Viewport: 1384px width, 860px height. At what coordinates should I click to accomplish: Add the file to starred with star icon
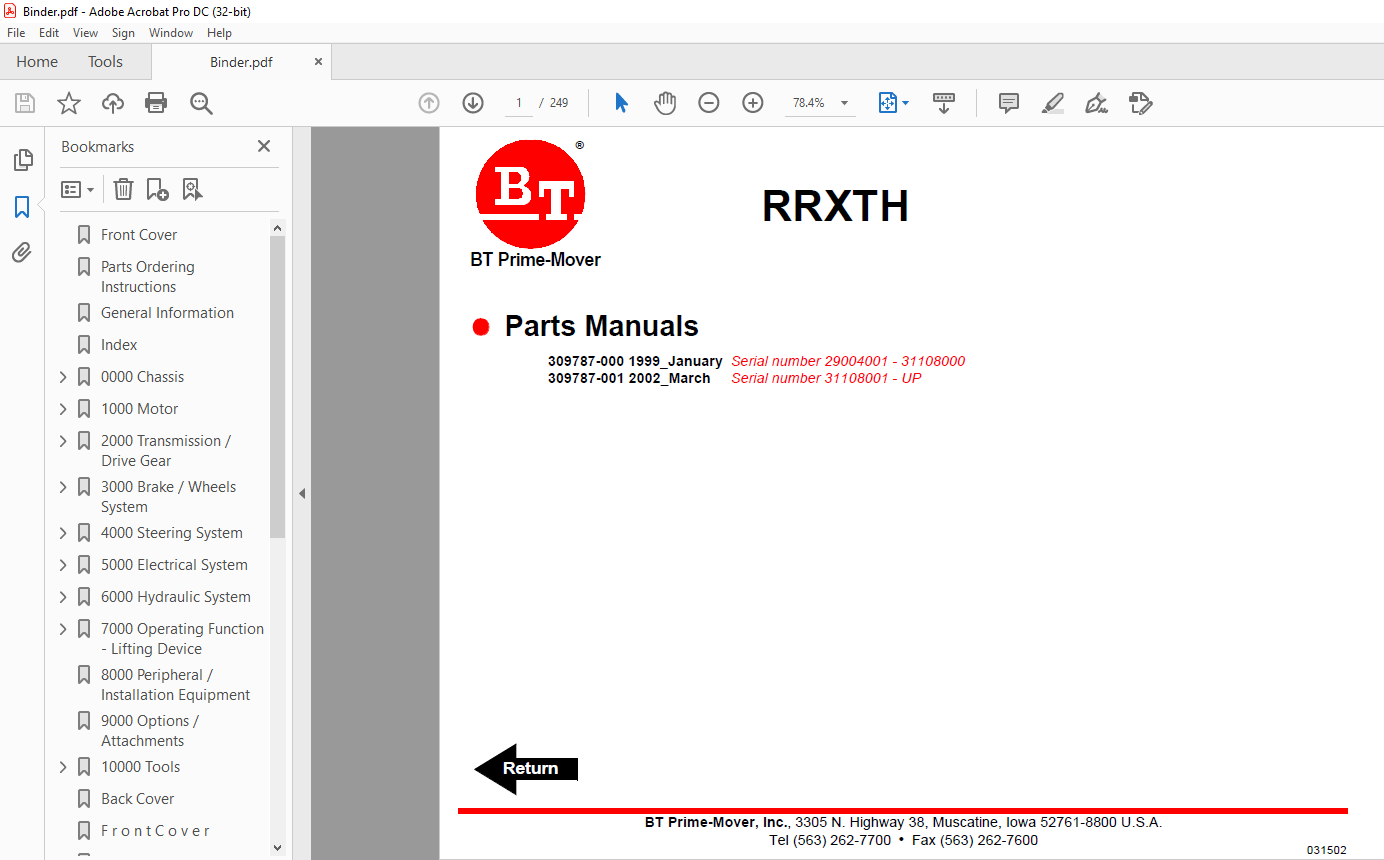[x=69, y=103]
